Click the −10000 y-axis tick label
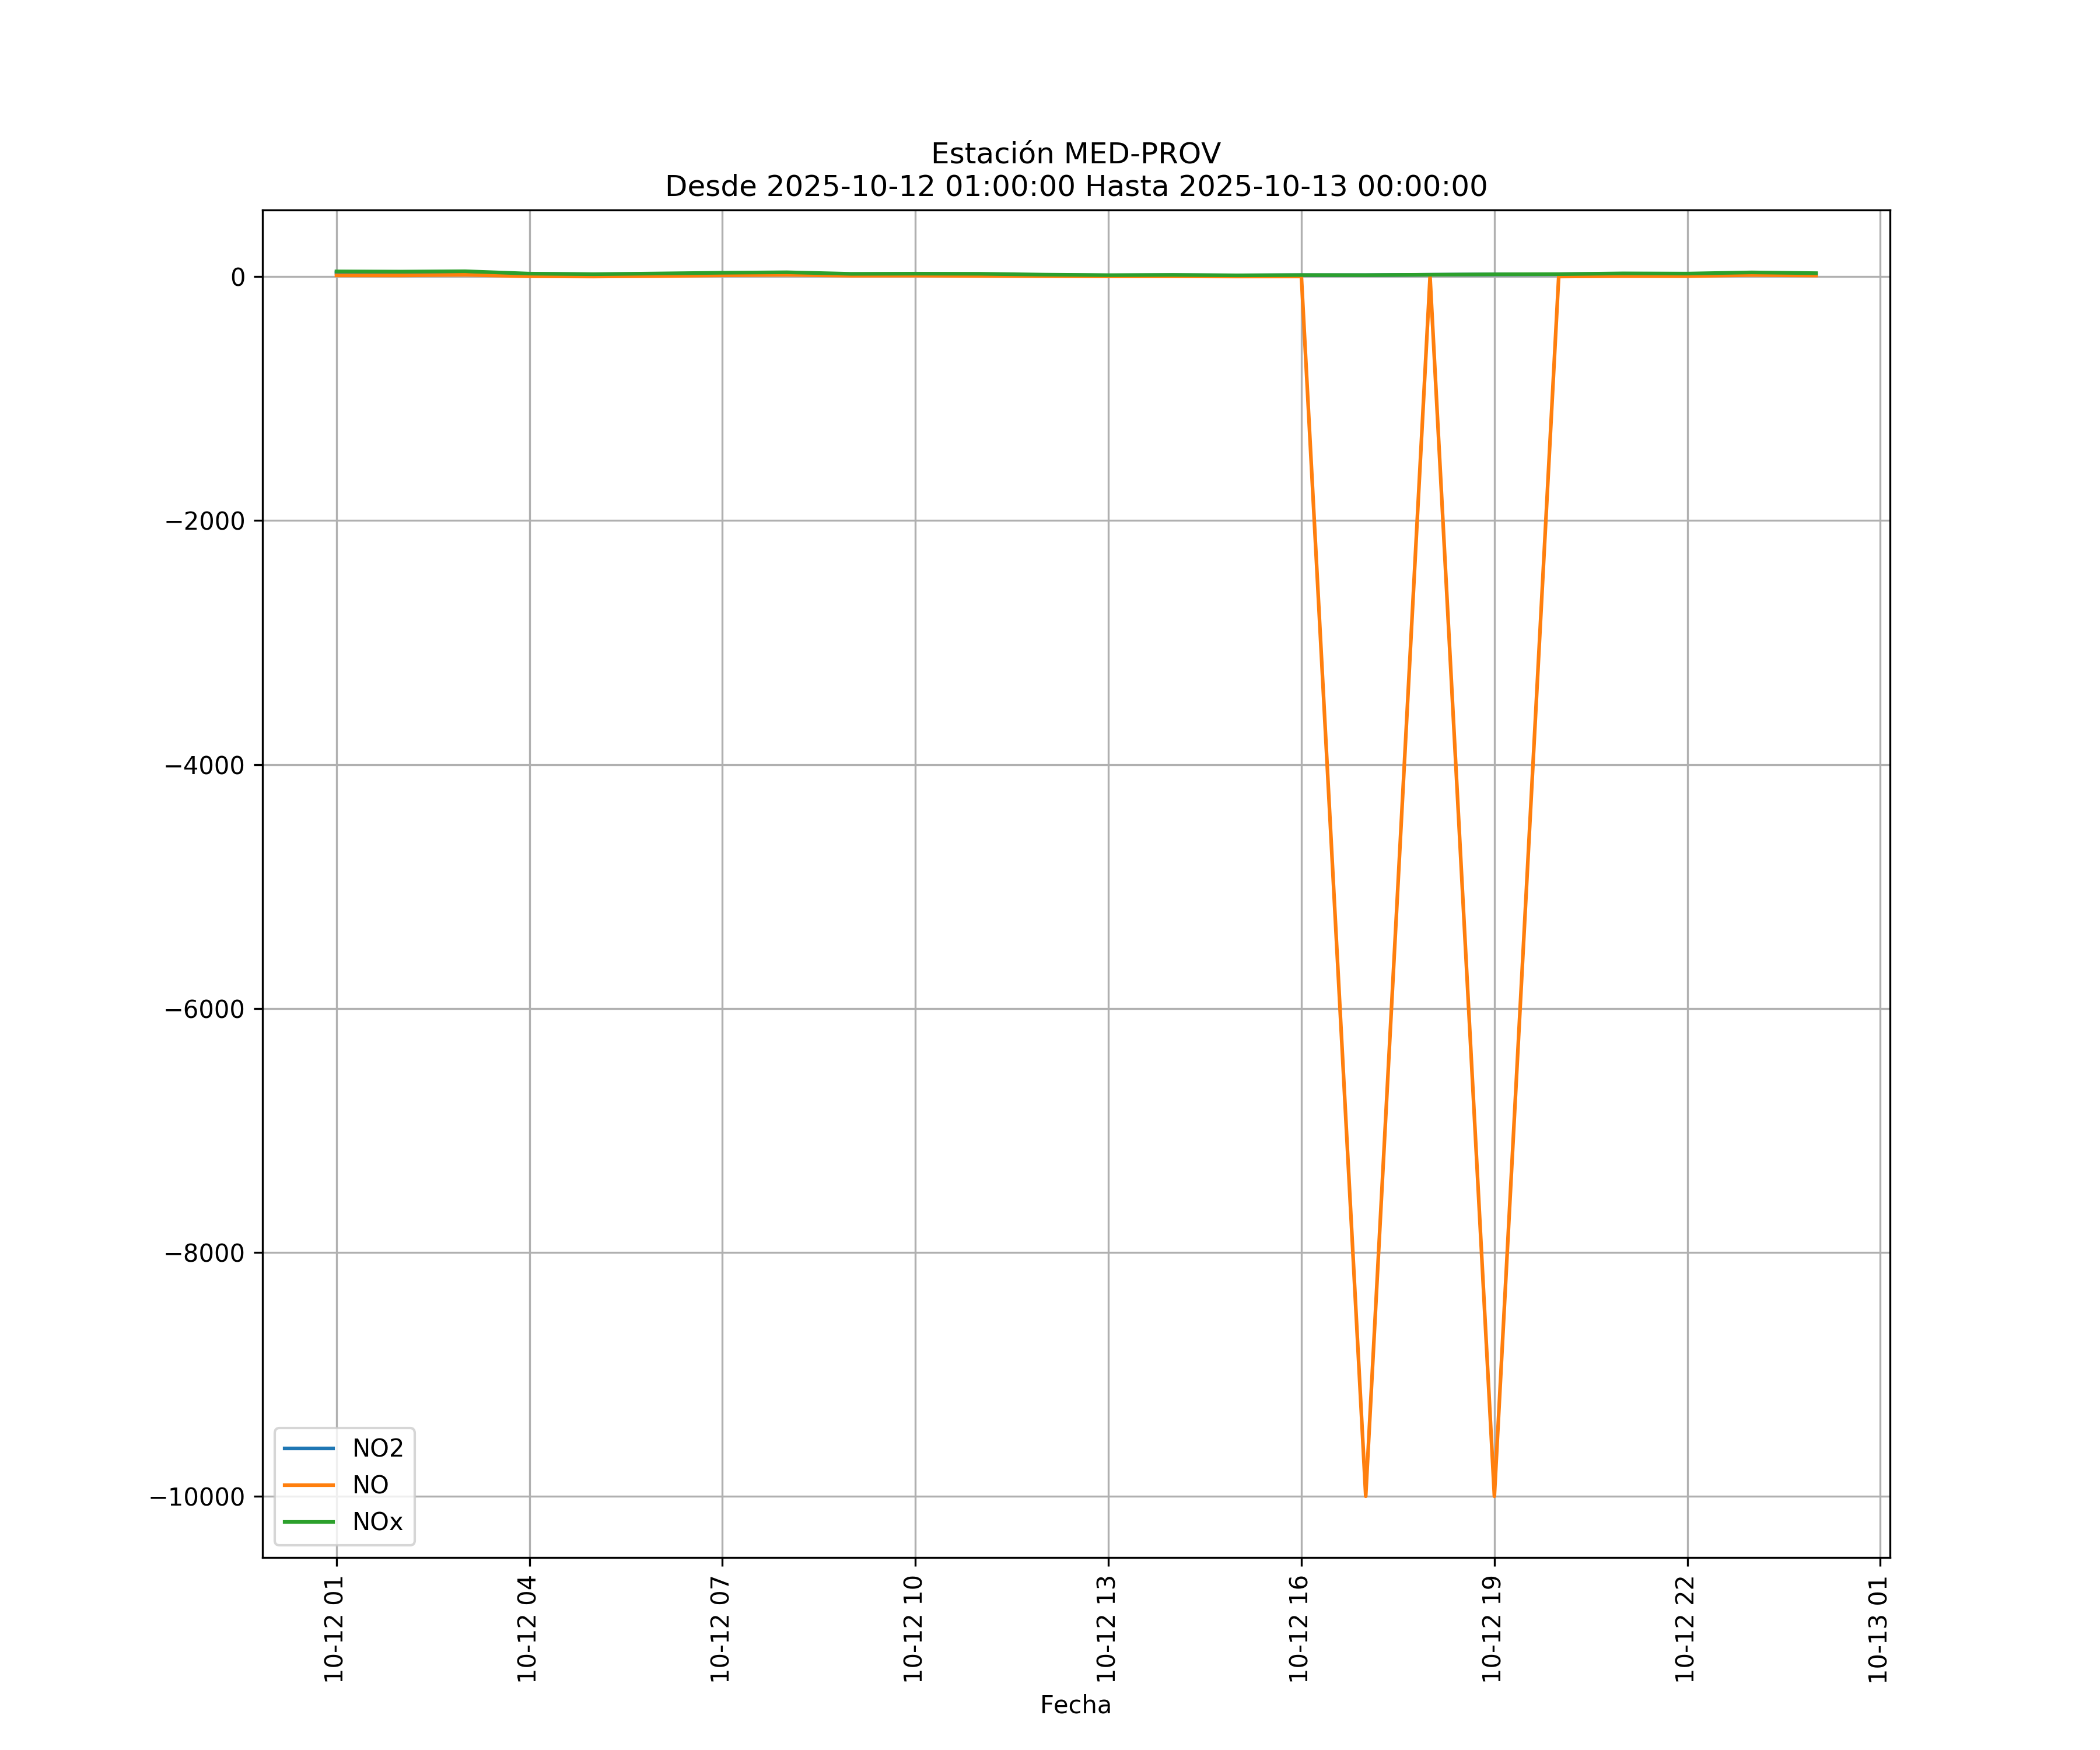 pyautogui.click(x=197, y=1497)
